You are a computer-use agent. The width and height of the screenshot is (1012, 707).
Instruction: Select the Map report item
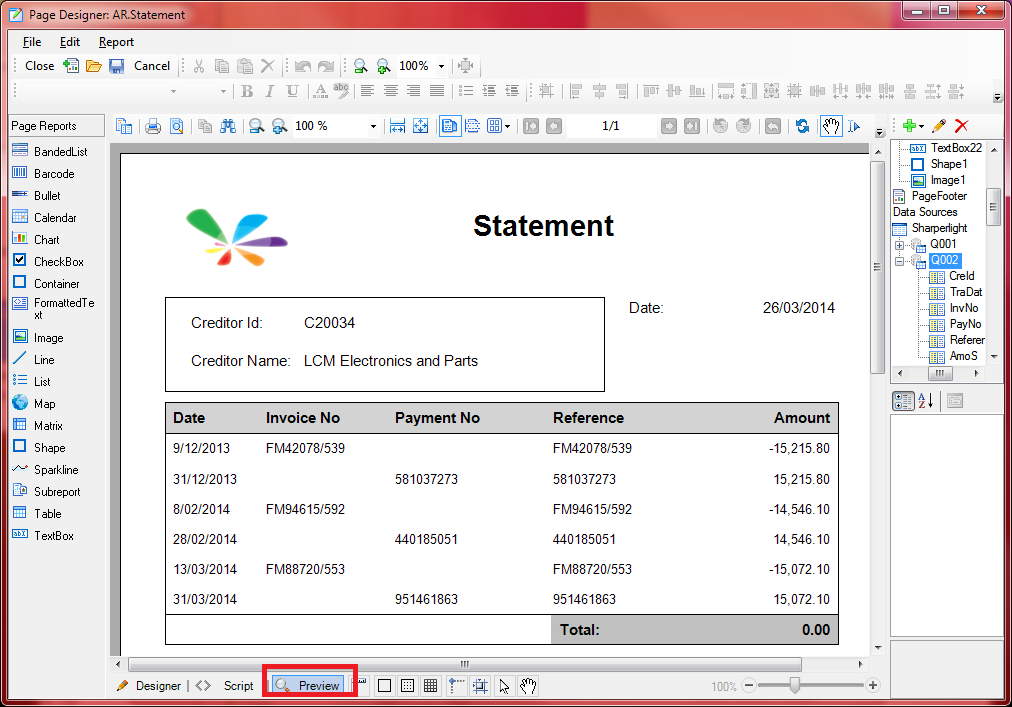34,404
